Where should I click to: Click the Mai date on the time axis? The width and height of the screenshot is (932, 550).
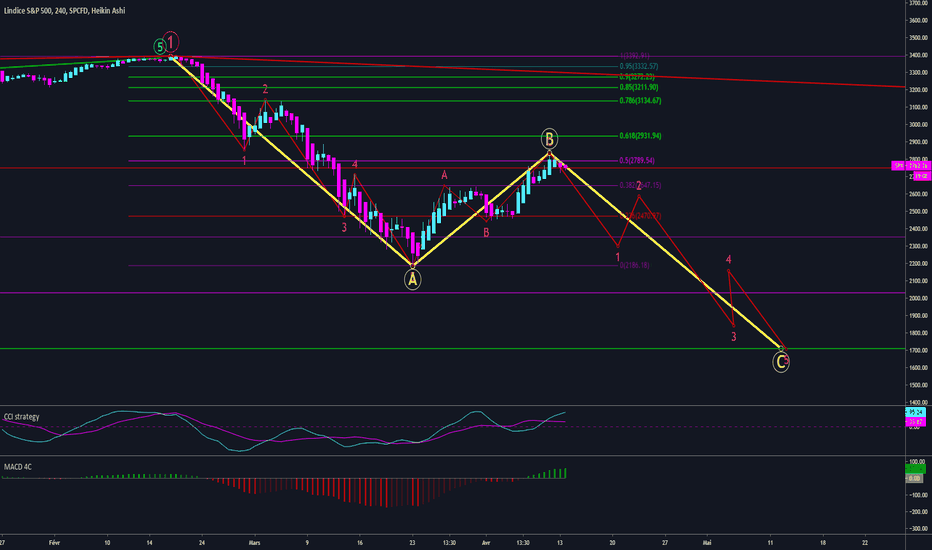707,543
